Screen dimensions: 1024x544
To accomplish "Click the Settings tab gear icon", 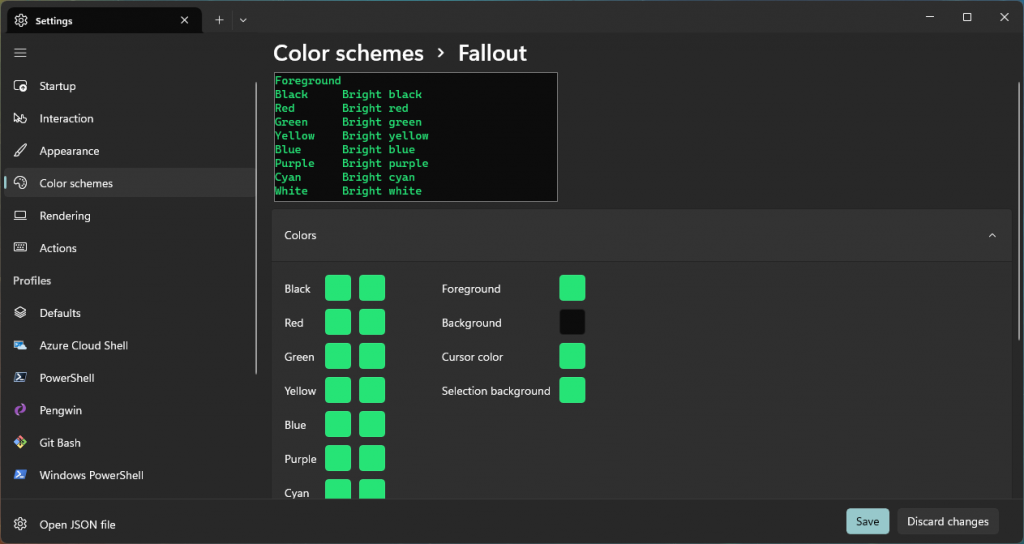I will 21,20.
